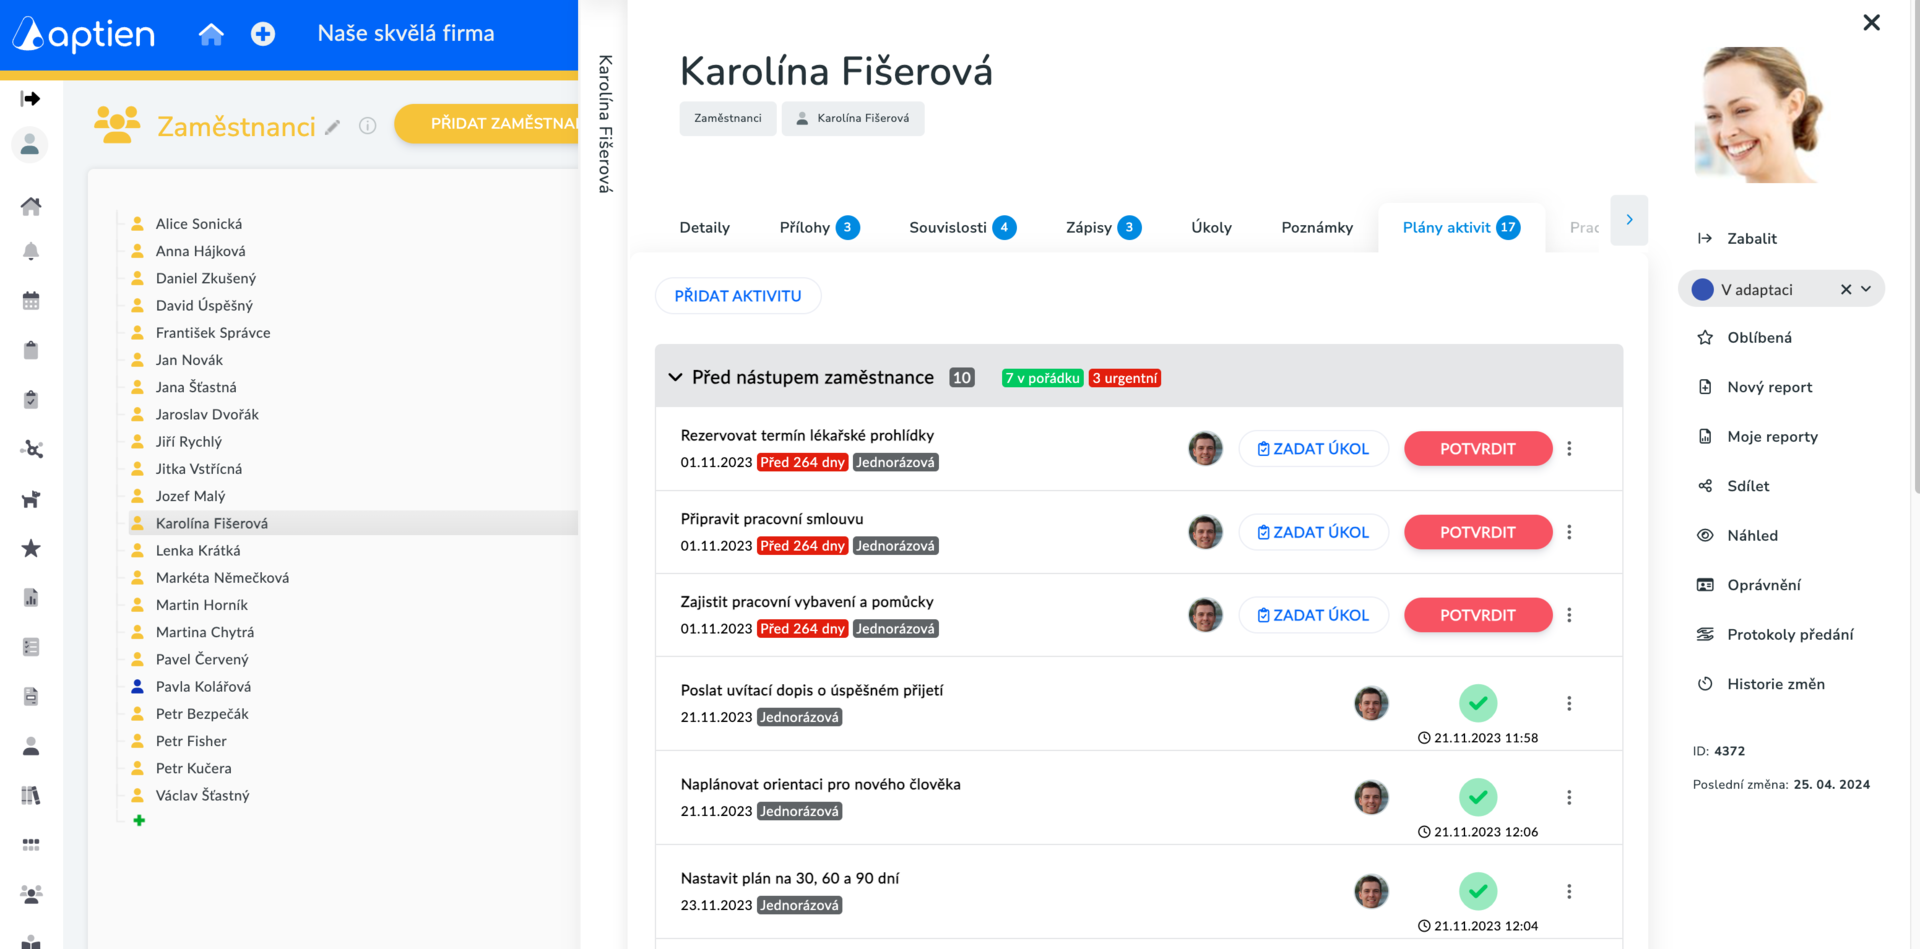
Task: Switch to Úkoly tab
Action: (x=1211, y=228)
